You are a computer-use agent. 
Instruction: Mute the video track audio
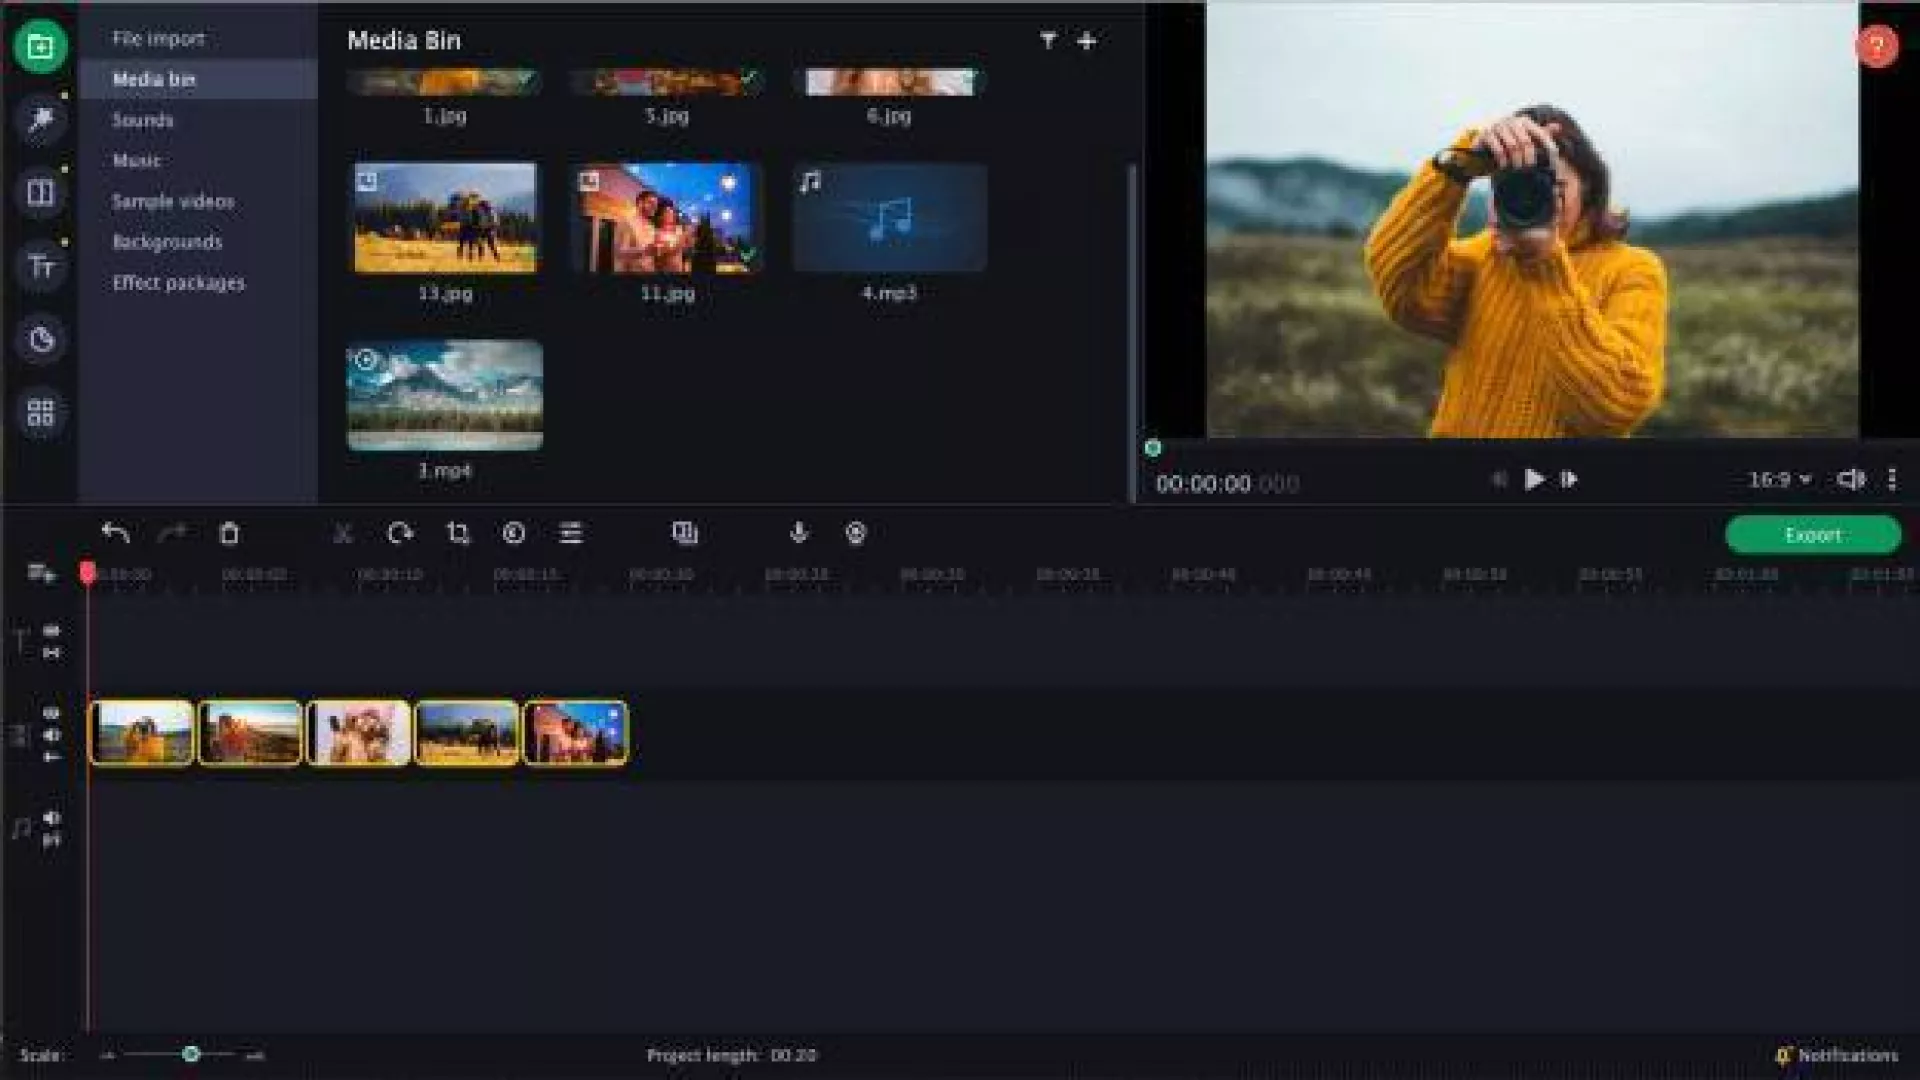point(52,735)
